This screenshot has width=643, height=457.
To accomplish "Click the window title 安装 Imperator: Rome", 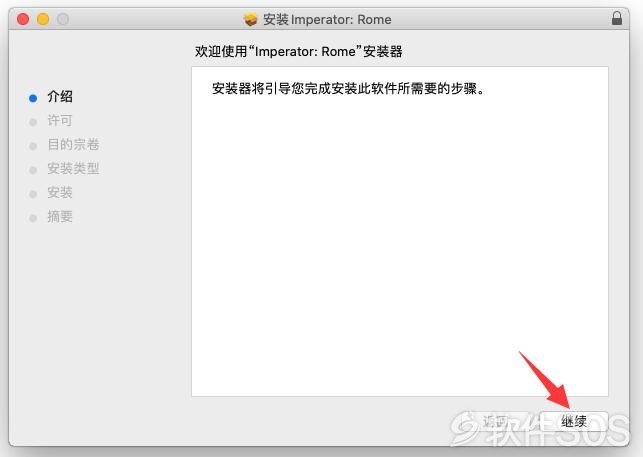I will (327, 19).
